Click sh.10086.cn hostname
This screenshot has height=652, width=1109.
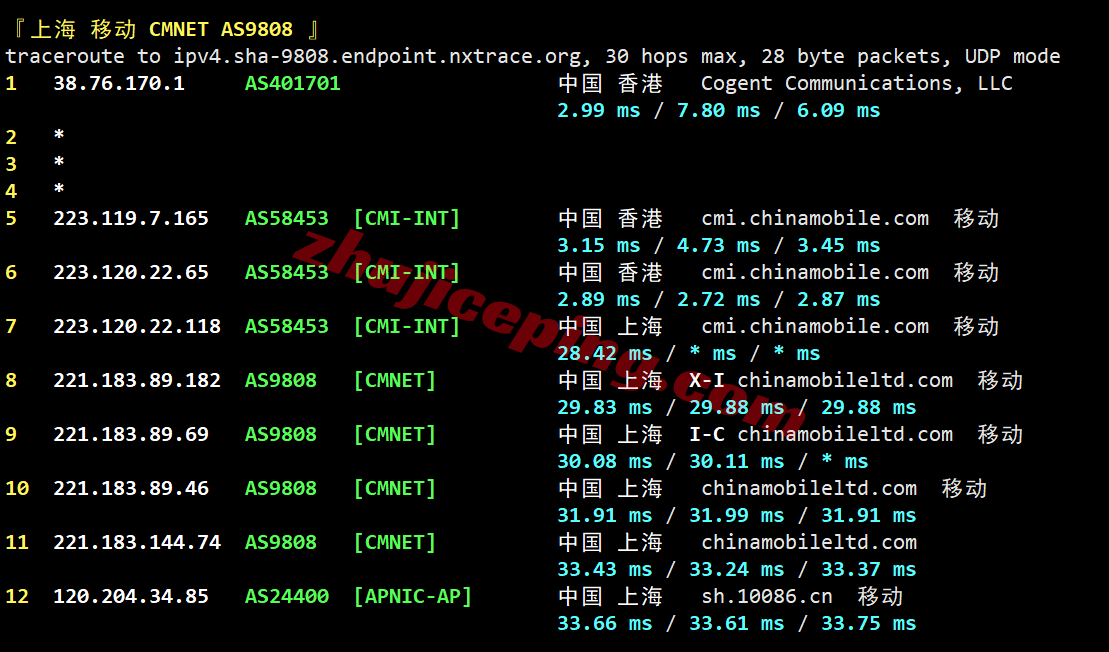tap(767, 596)
